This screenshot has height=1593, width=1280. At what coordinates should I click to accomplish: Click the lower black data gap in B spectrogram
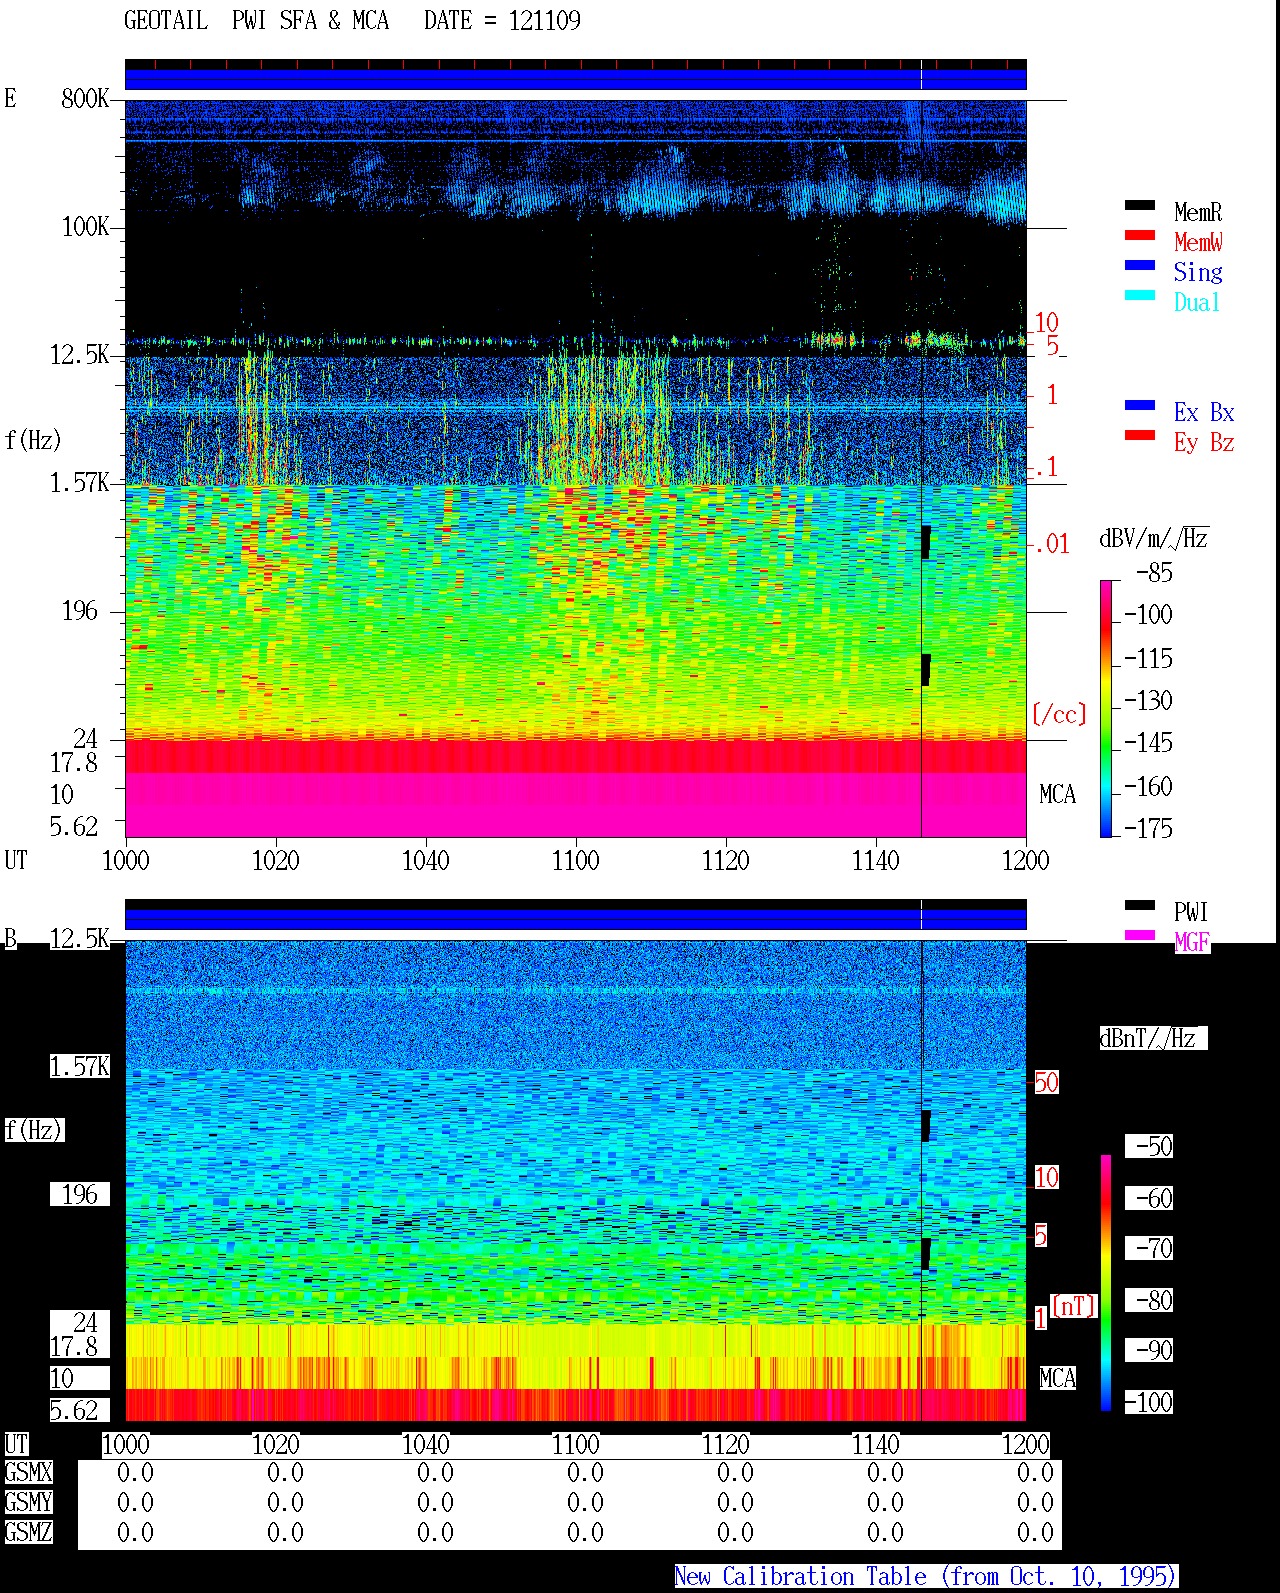(x=926, y=1255)
